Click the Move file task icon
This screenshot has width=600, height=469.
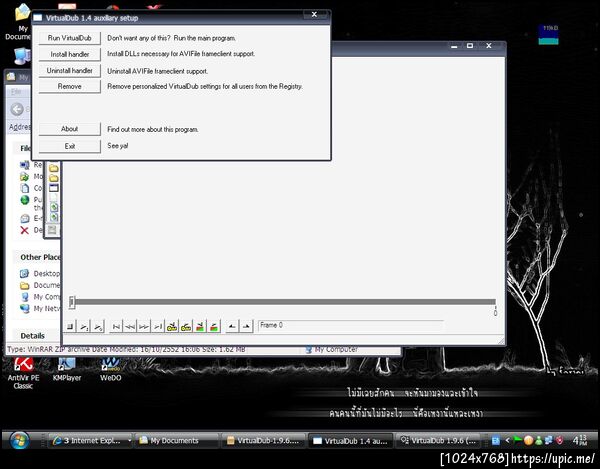coord(24,176)
